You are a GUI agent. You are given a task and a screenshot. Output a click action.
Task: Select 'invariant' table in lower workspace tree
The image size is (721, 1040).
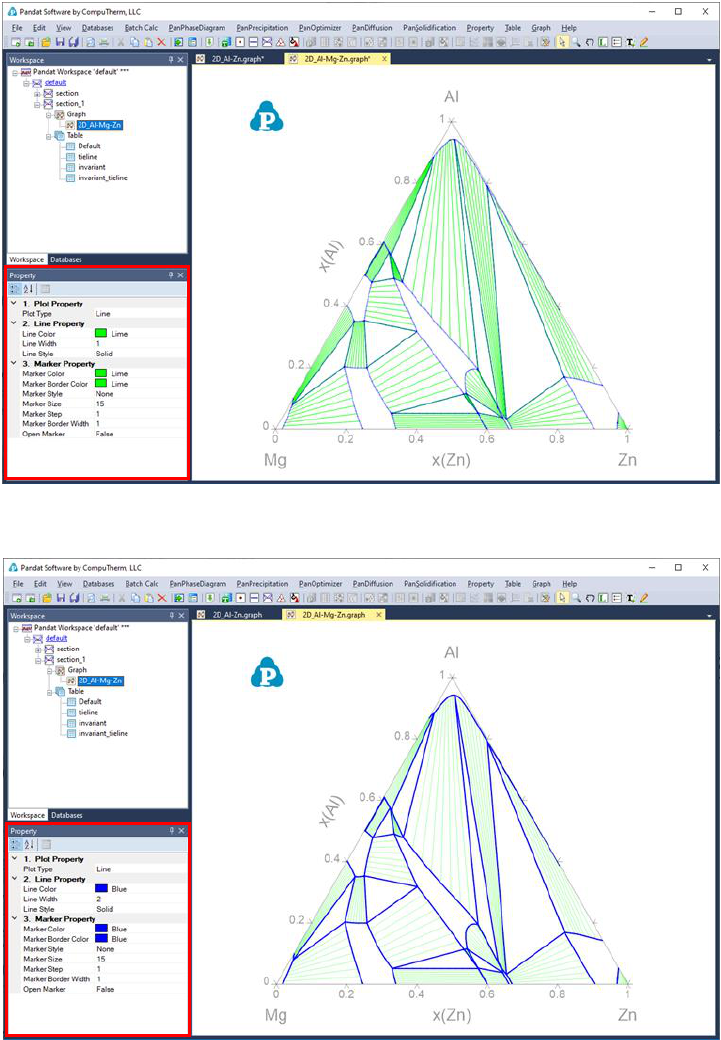pyautogui.click(x=92, y=722)
